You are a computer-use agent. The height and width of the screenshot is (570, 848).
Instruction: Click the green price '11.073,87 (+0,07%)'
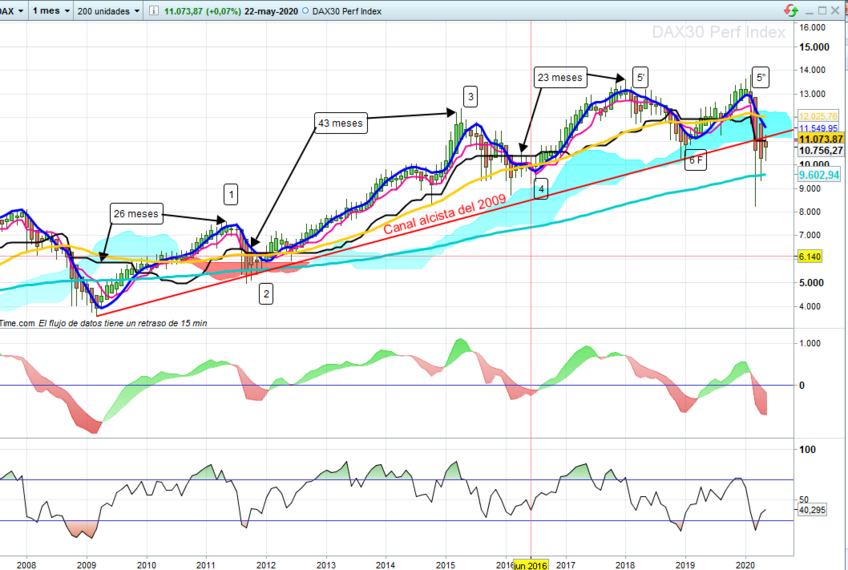point(202,11)
